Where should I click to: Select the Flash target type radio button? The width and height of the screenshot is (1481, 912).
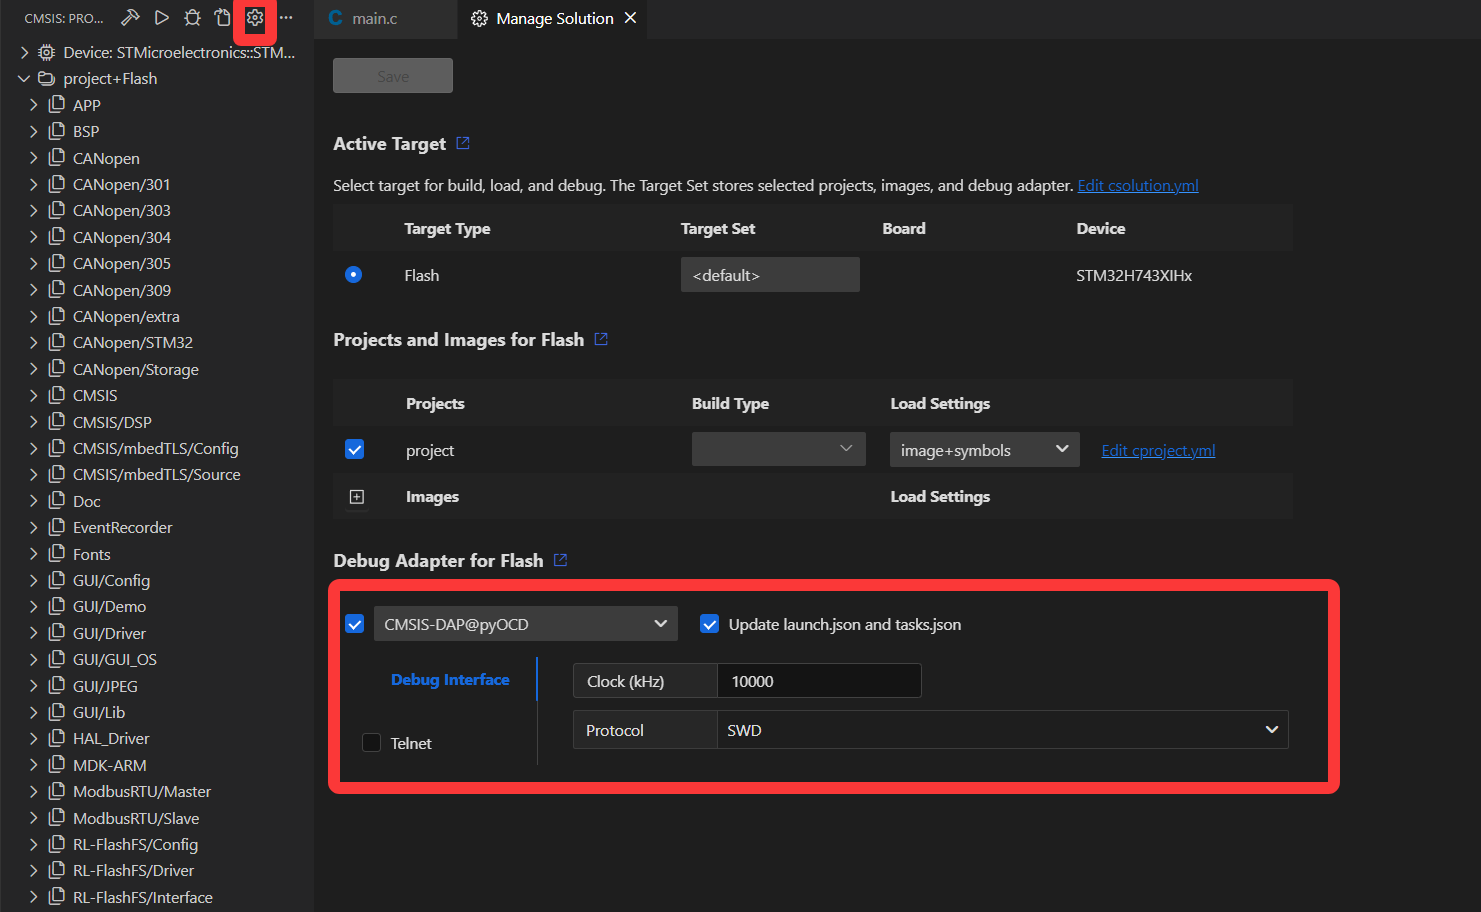[353, 275]
